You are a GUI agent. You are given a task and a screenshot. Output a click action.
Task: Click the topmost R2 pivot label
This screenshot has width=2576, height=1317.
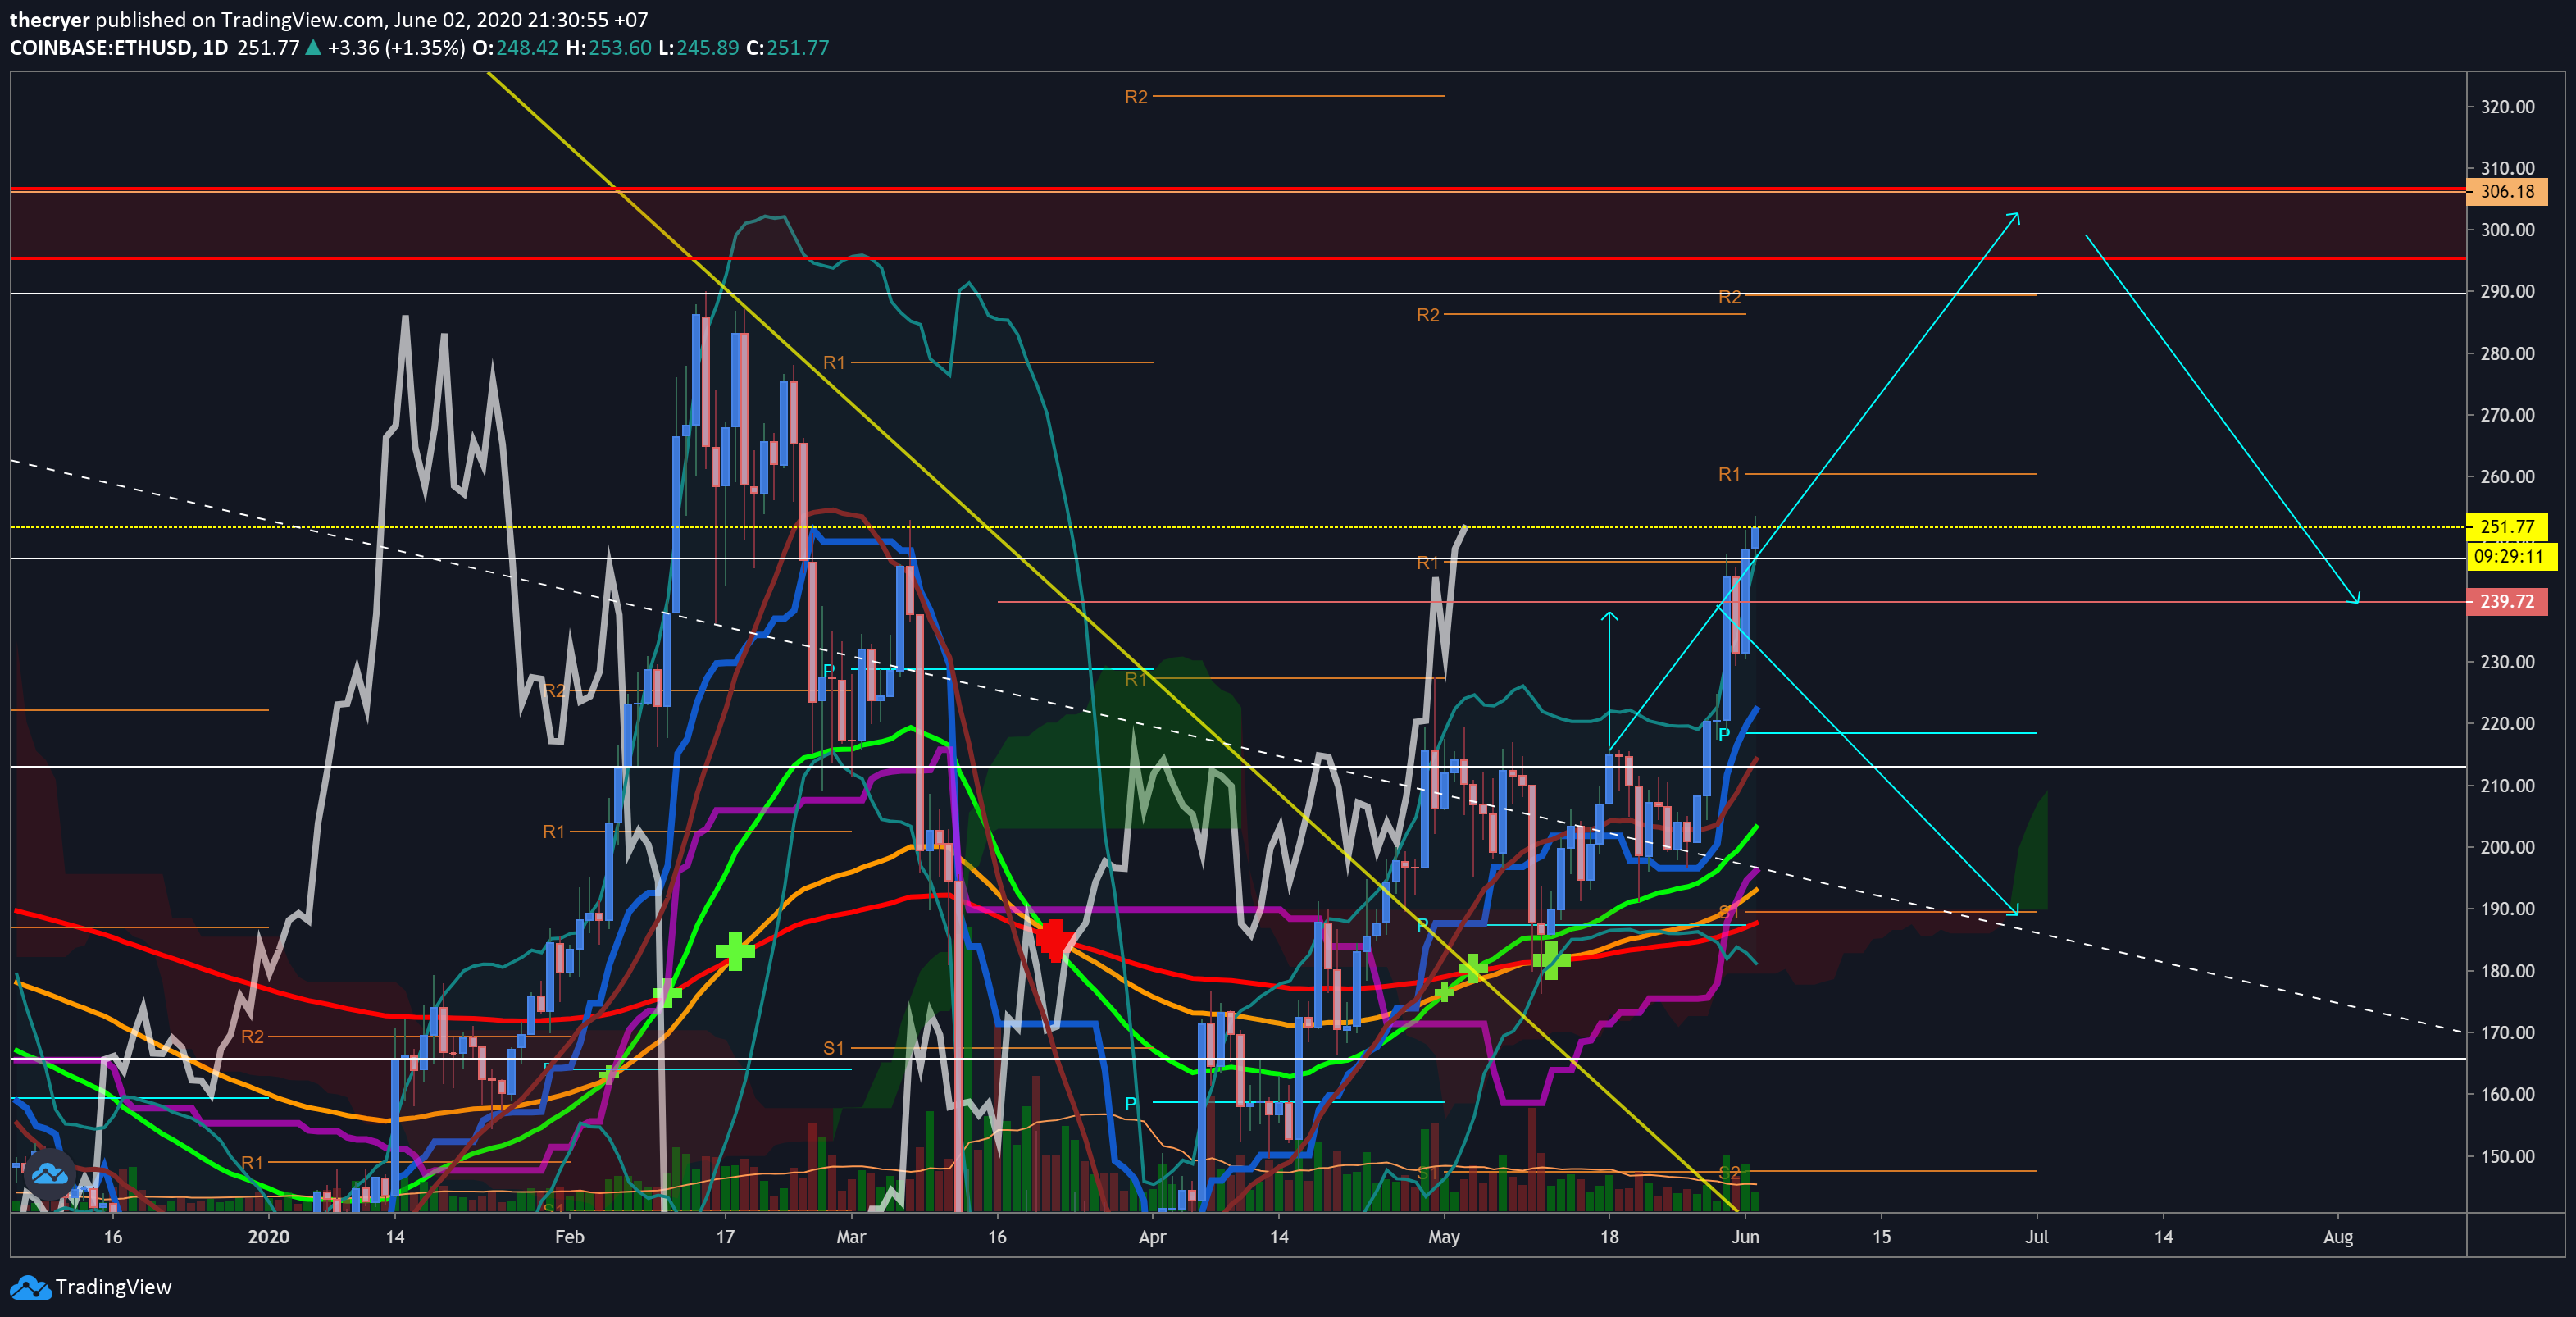coord(1136,96)
